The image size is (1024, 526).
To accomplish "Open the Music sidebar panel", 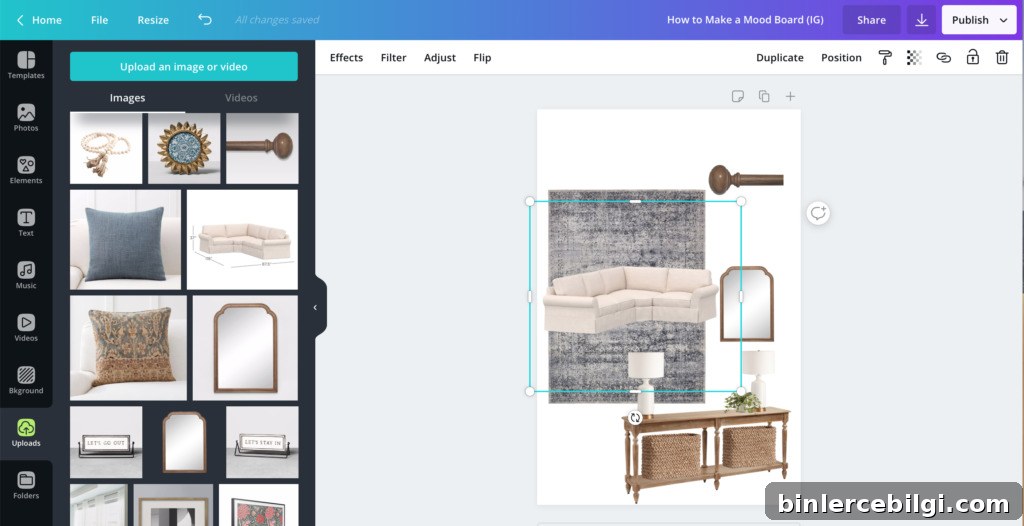I will click(26, 275).
